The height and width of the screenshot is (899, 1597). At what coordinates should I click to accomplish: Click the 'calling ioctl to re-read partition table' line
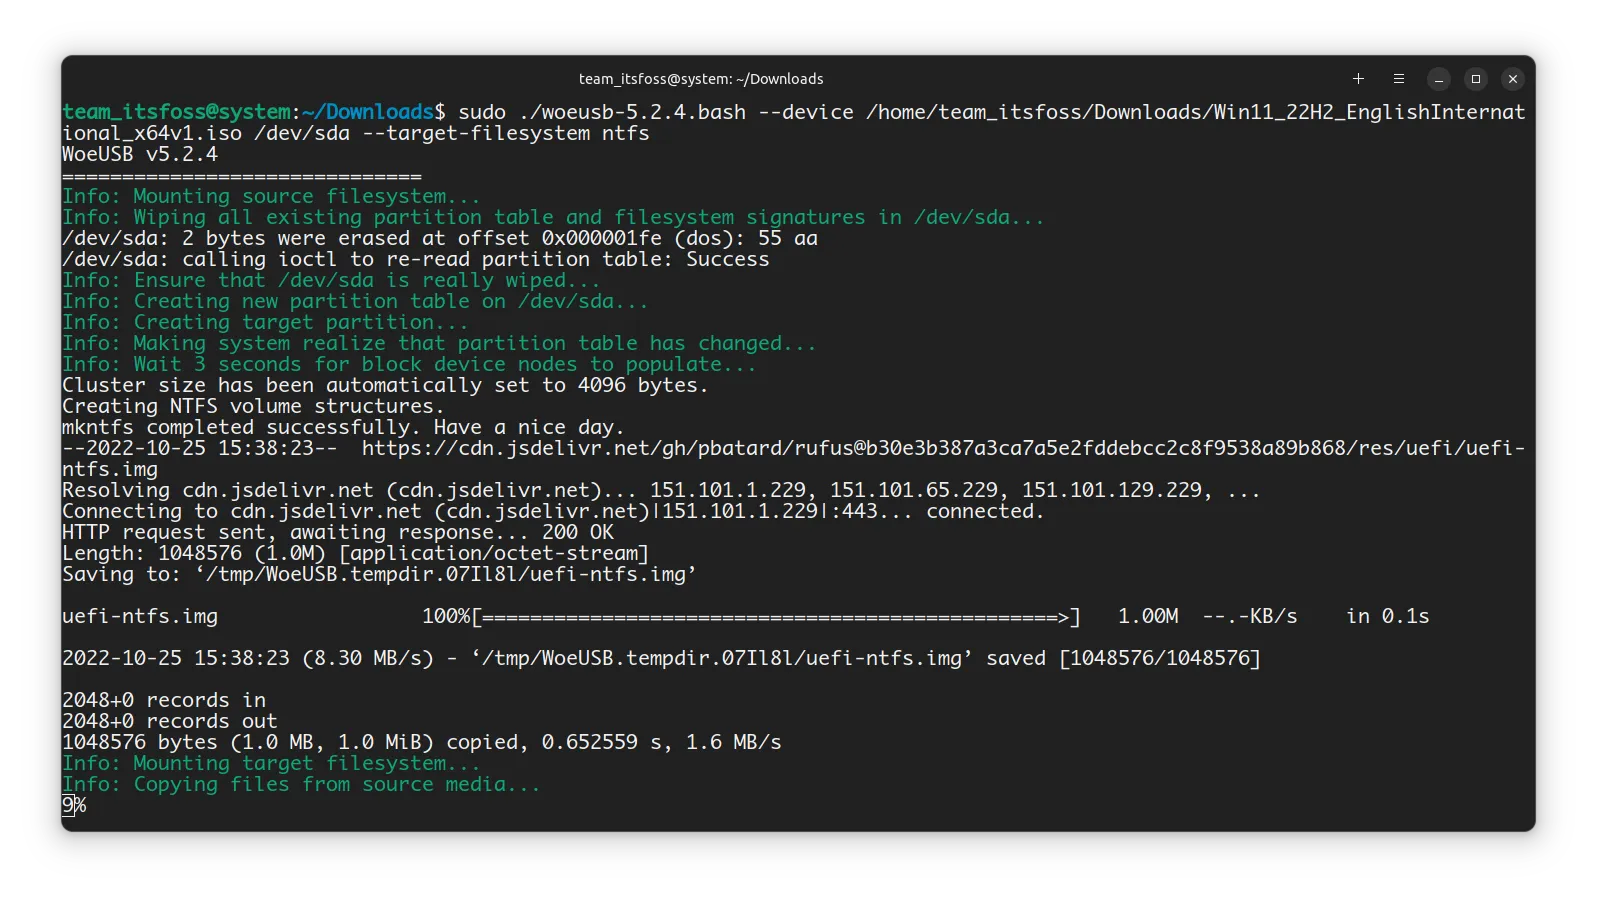click(416, 260)
